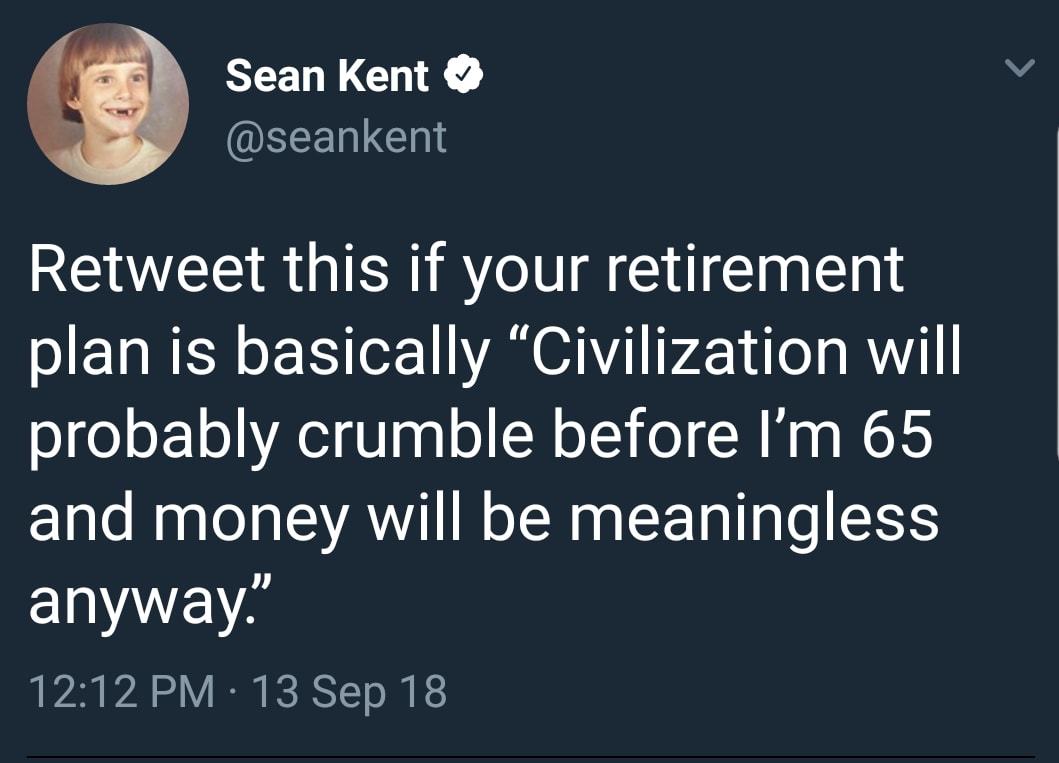Image resolution: width=1059 pixels, height=763 pixels.
Task: Click the word "this" in the tweet
Action: 340,271
